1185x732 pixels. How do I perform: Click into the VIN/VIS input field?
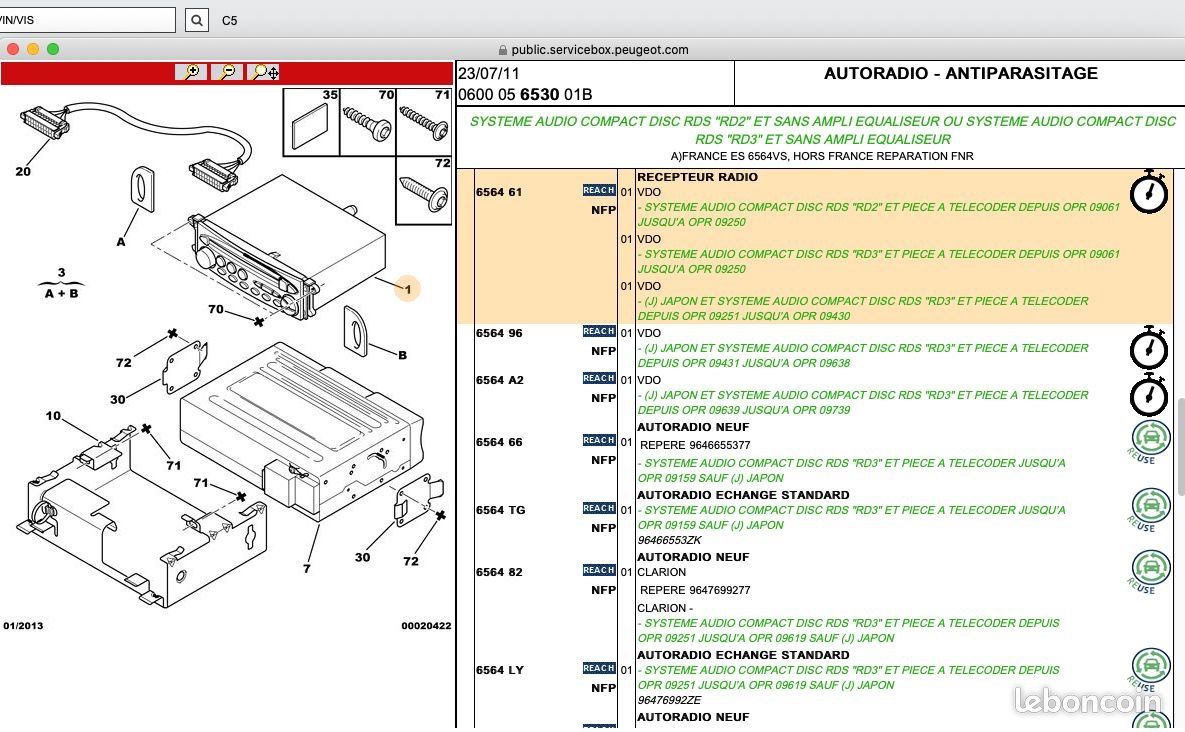point(87,20)
